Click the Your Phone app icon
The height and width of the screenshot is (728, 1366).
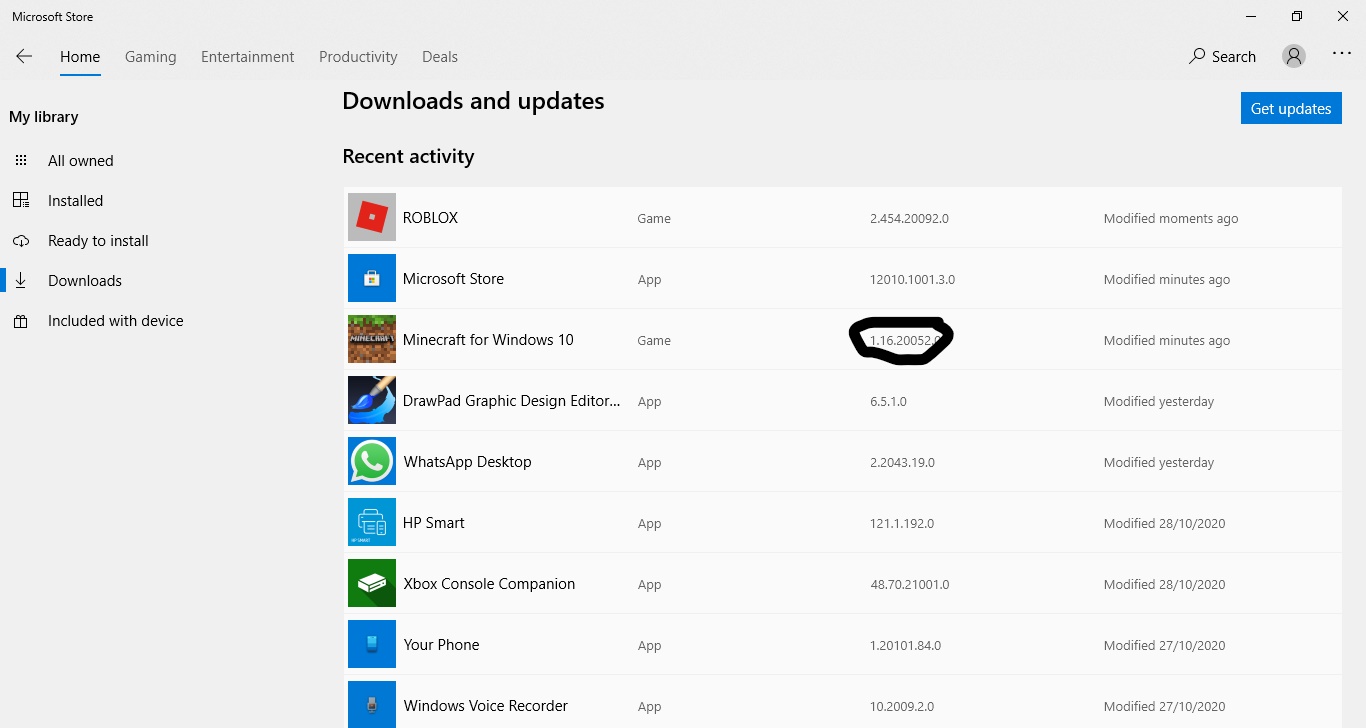pyautogui.click(x=372, y=644)
